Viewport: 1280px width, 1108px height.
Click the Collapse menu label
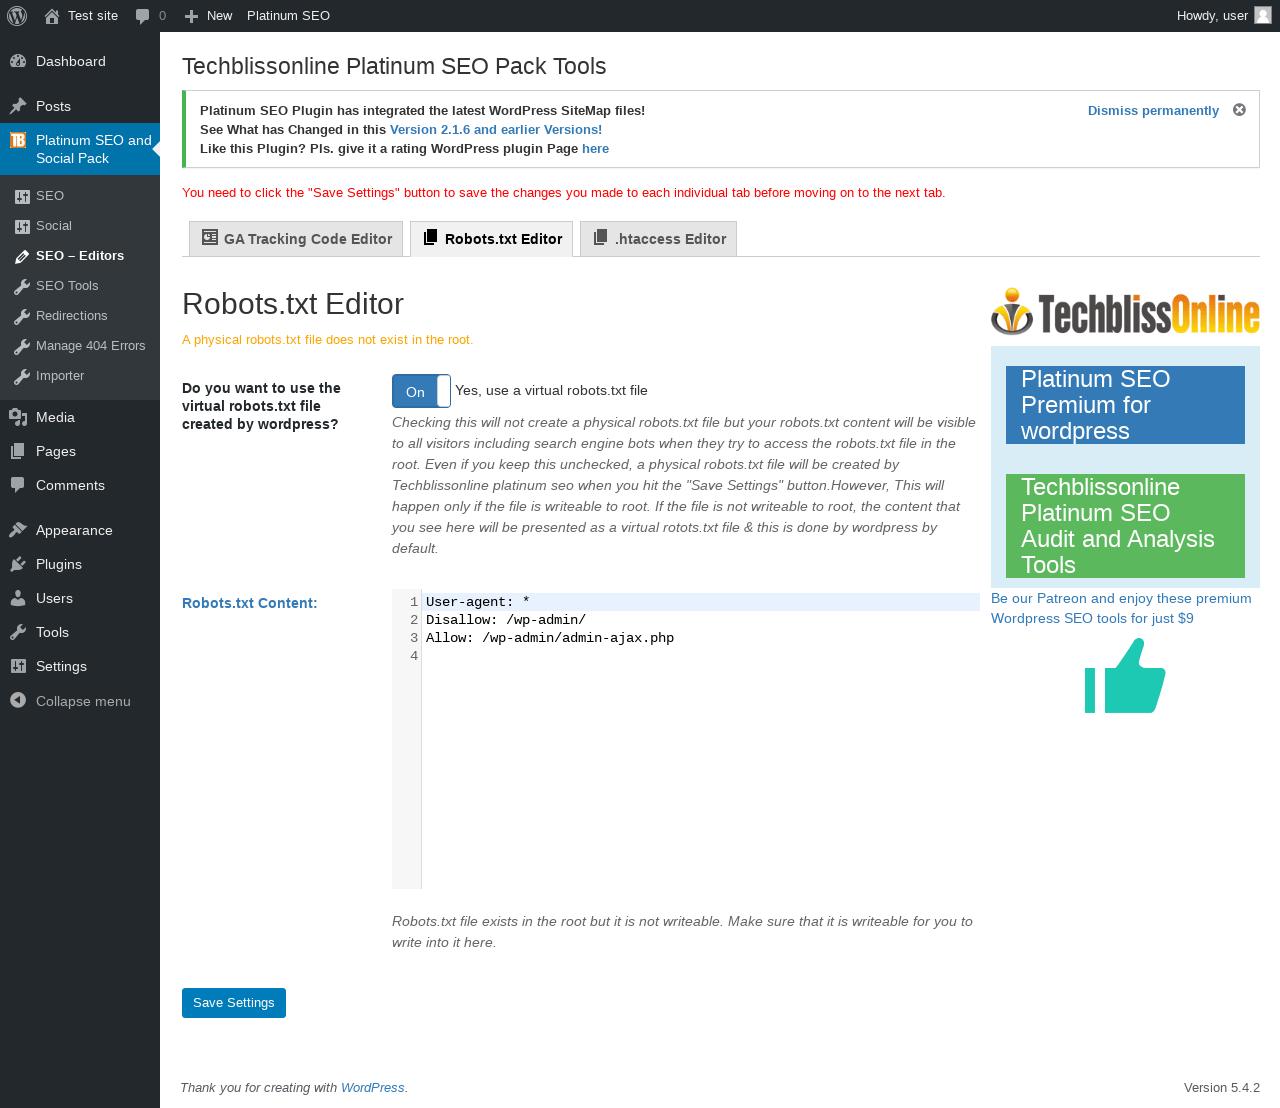[x=83, y=701]
